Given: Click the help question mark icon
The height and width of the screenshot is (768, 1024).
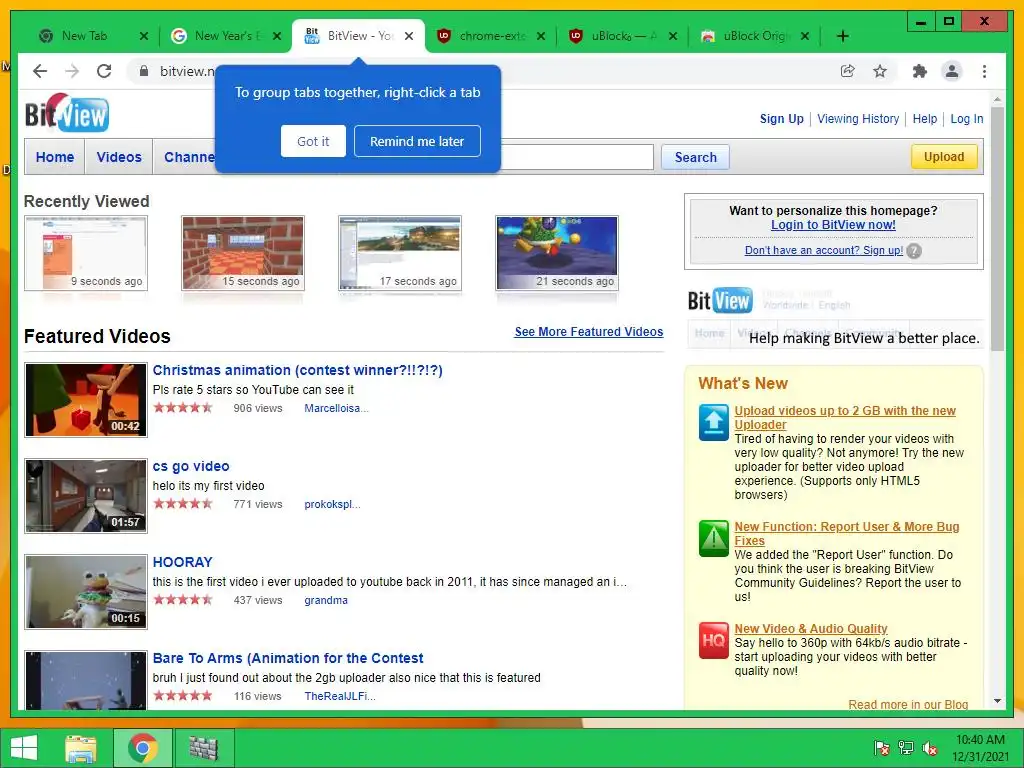Looking at the screenshot, I should pos(914,251).
